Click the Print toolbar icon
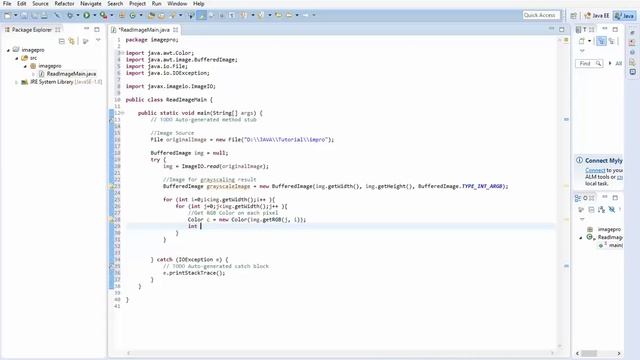Image resolution: width=640 pixels, height=360 pixels. [x=44, y=16]
